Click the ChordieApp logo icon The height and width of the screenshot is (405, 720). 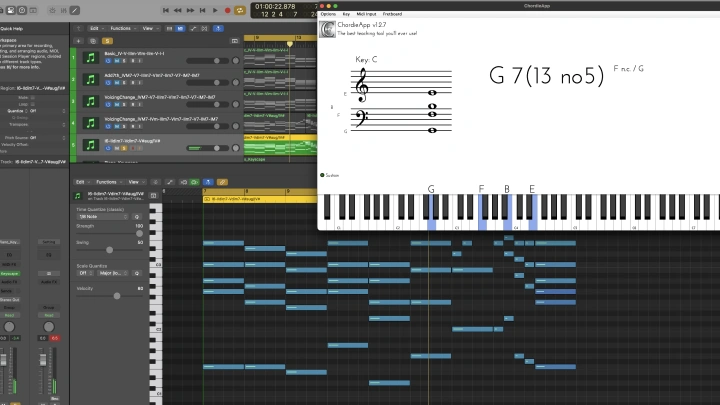click(x=327, y=29)
